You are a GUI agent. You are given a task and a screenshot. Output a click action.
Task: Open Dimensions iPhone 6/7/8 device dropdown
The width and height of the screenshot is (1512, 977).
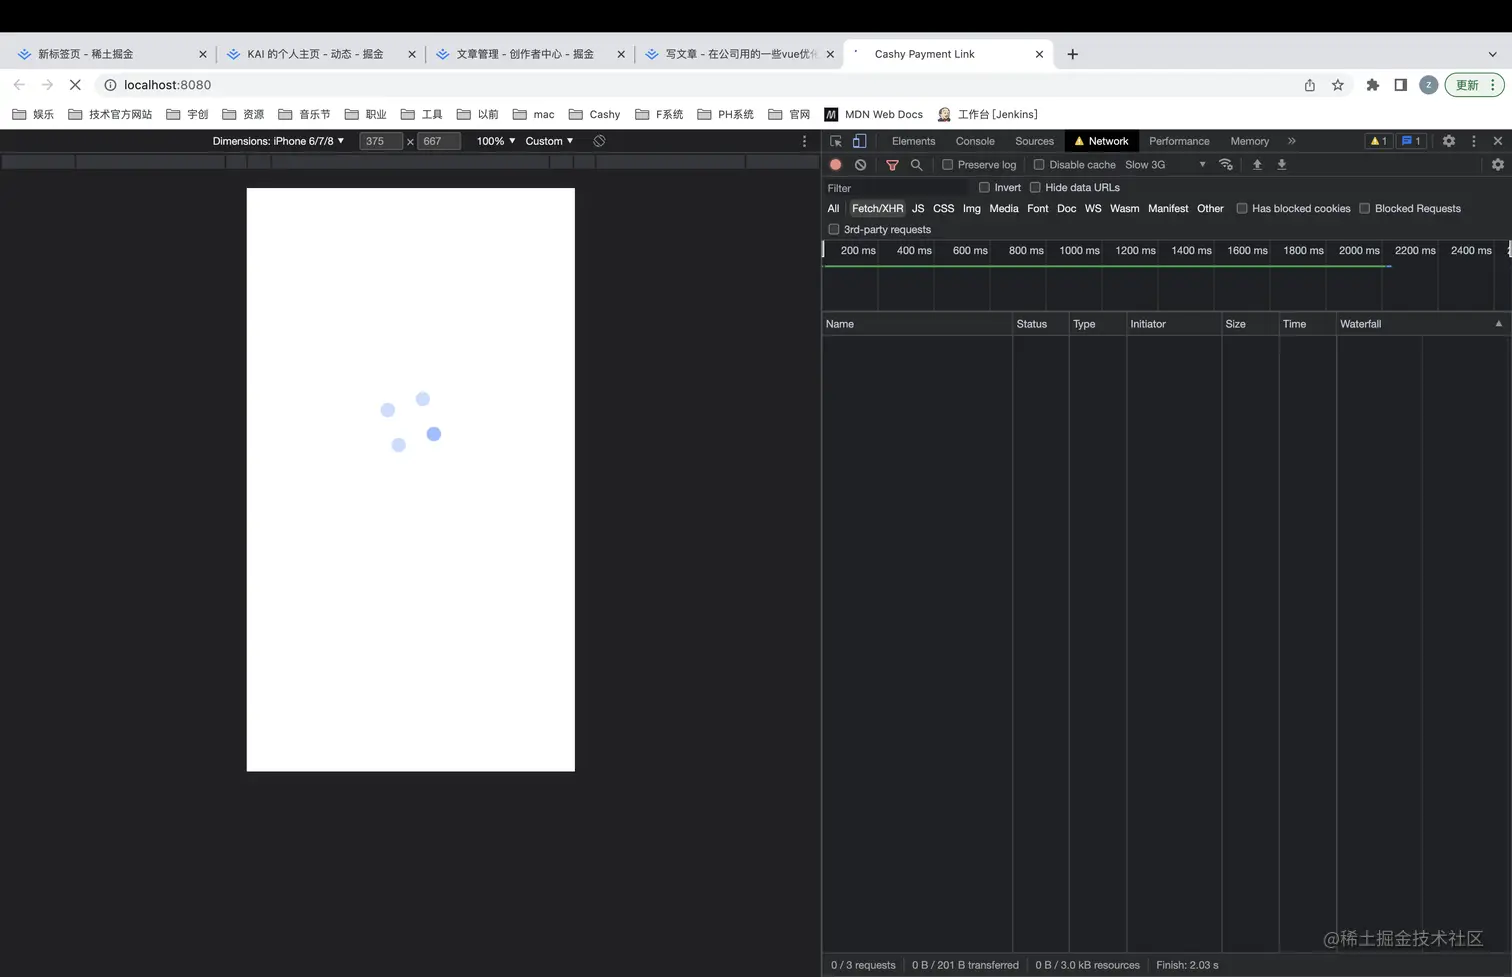tap(278, 141)
